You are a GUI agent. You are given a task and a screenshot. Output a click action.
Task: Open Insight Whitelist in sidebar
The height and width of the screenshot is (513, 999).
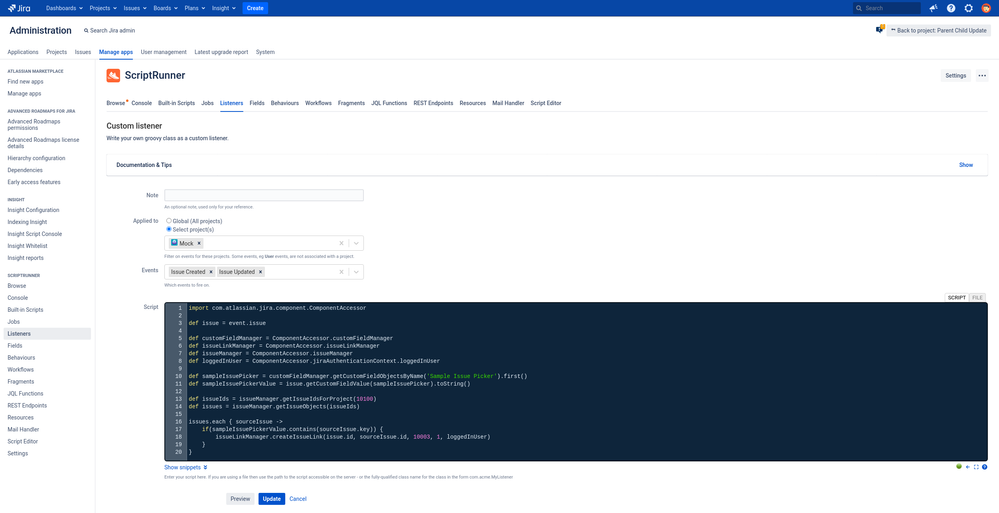27,246
